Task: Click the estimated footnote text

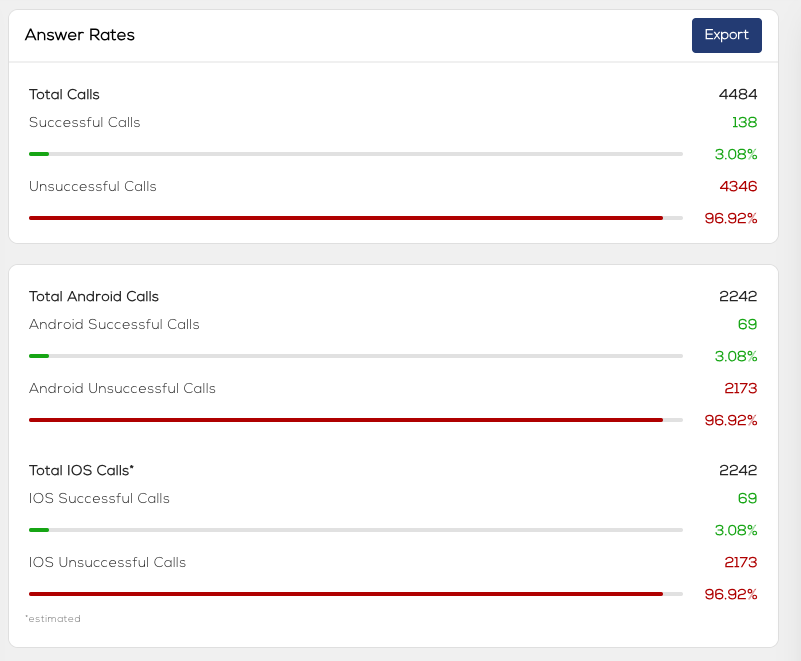Action: click(53, 619)
